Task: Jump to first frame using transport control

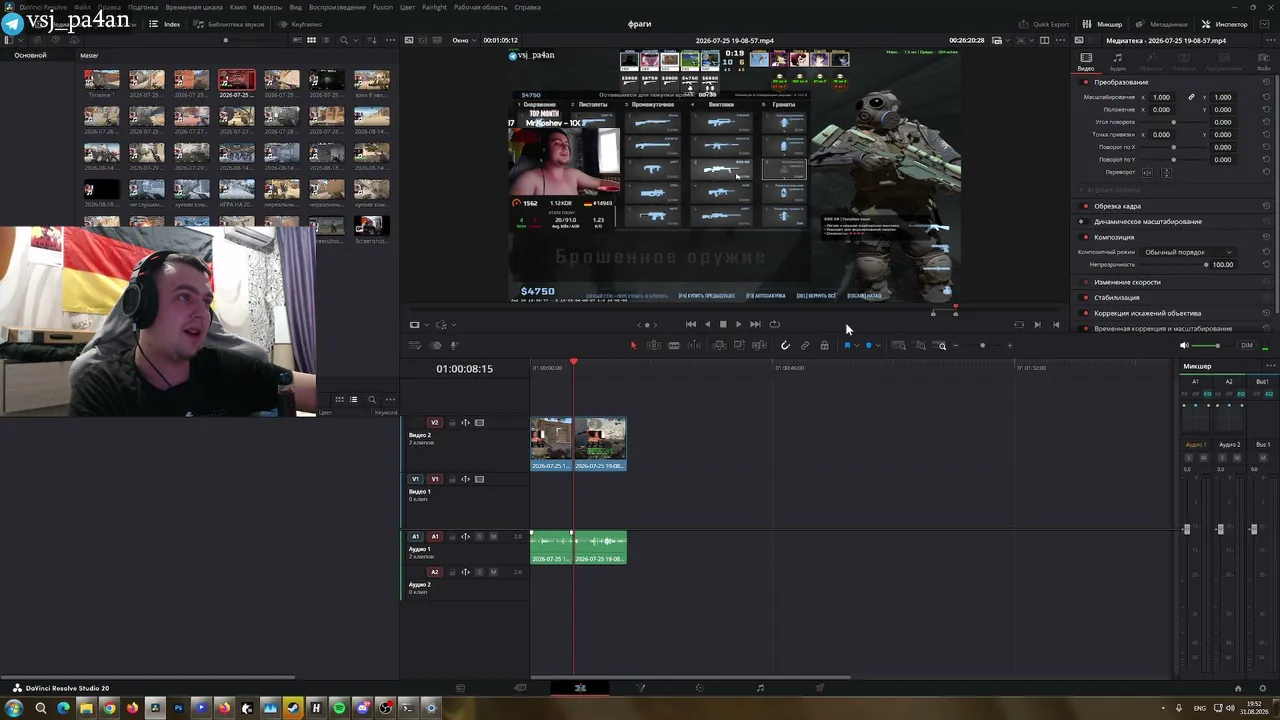Action: (x=690, y=324)
